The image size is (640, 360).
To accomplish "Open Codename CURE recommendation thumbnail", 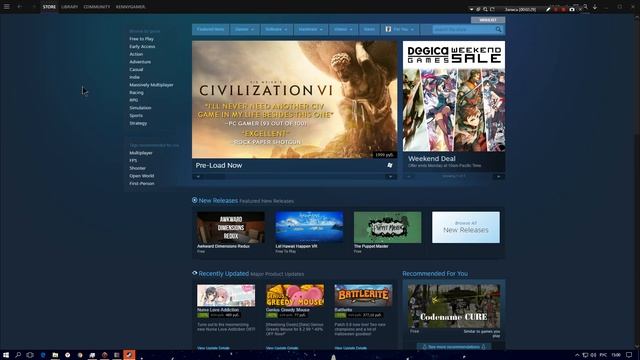I will (454, 306).
